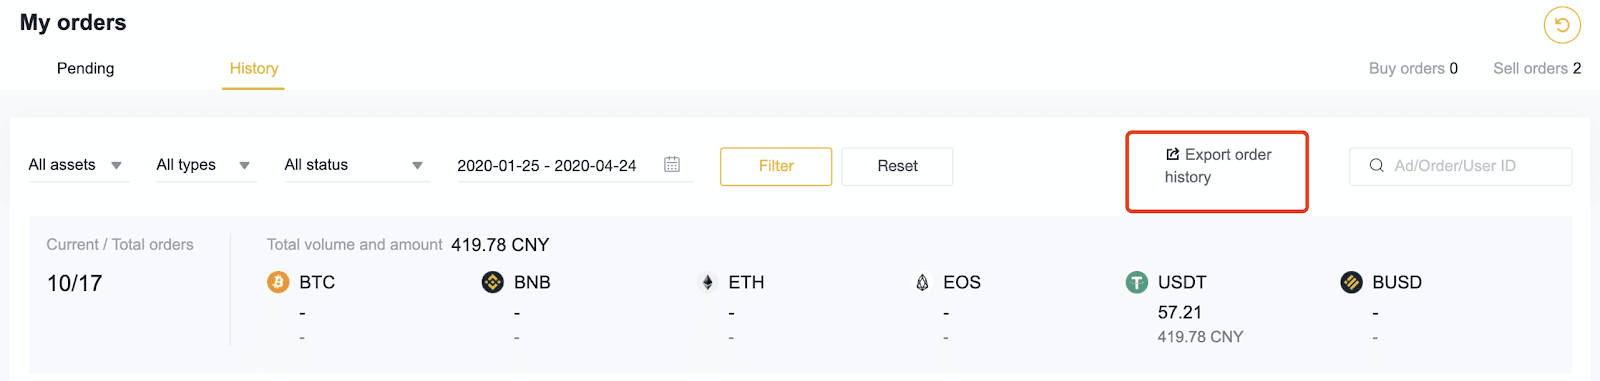
Task: Open the calendar date picker icon
Action: click(x=672, y=164)
